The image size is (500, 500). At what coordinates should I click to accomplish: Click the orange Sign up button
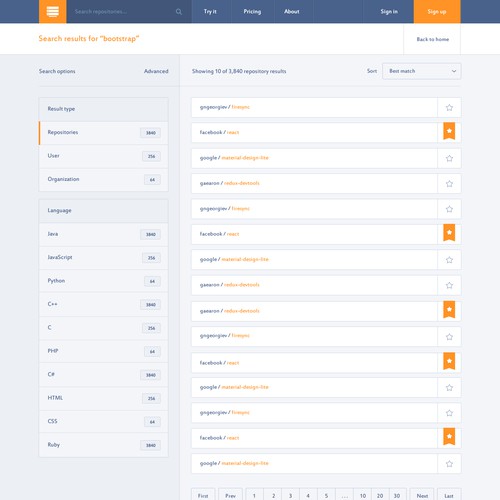[437, 12]
